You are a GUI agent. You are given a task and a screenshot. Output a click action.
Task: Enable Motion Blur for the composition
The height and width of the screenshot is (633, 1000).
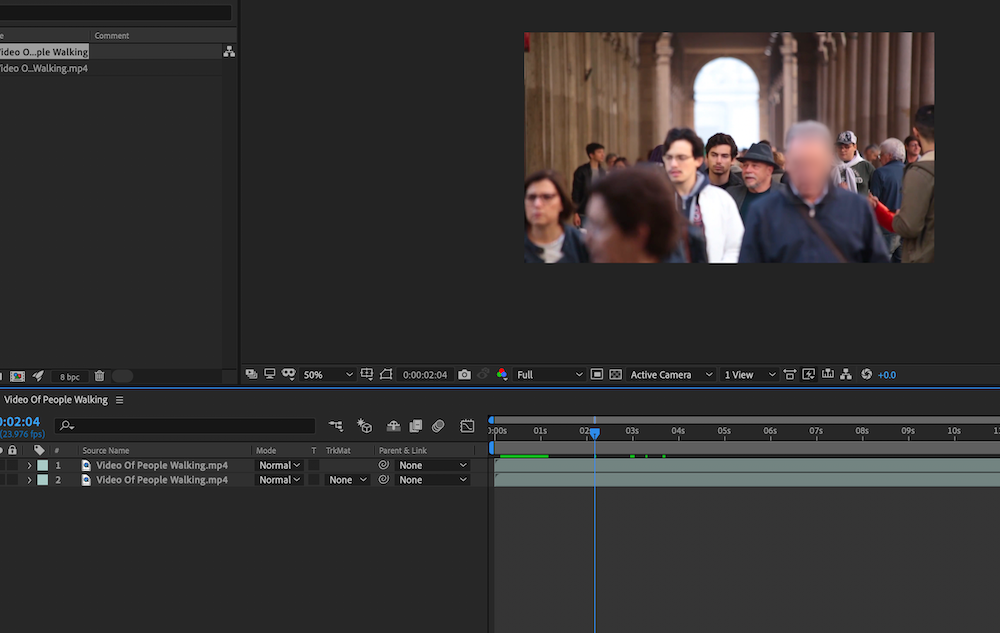pyautogui.click(x=438, y=425)
